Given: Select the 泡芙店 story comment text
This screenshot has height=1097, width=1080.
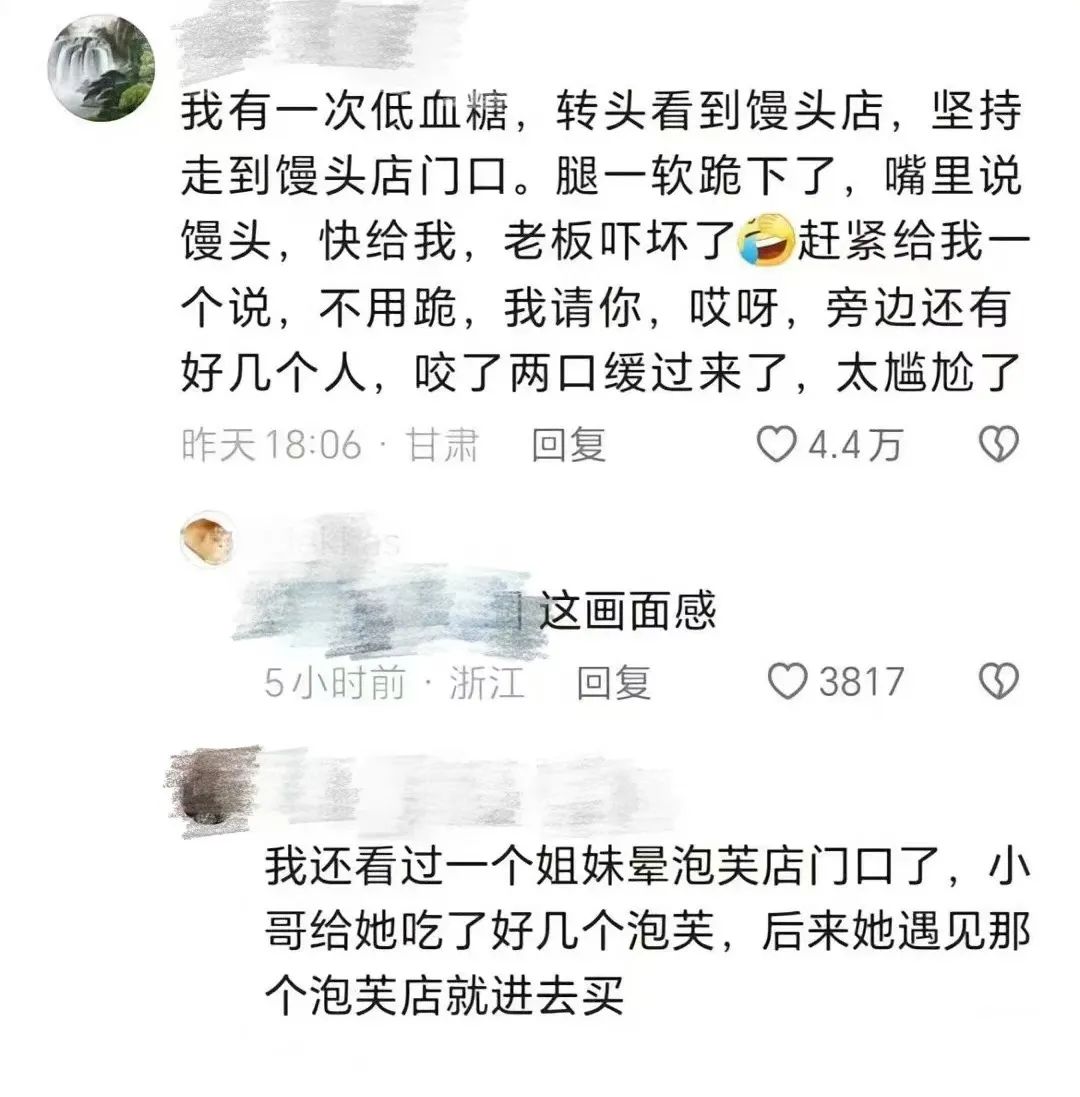Looking at the screenshot, I should [x=647, y=932].
